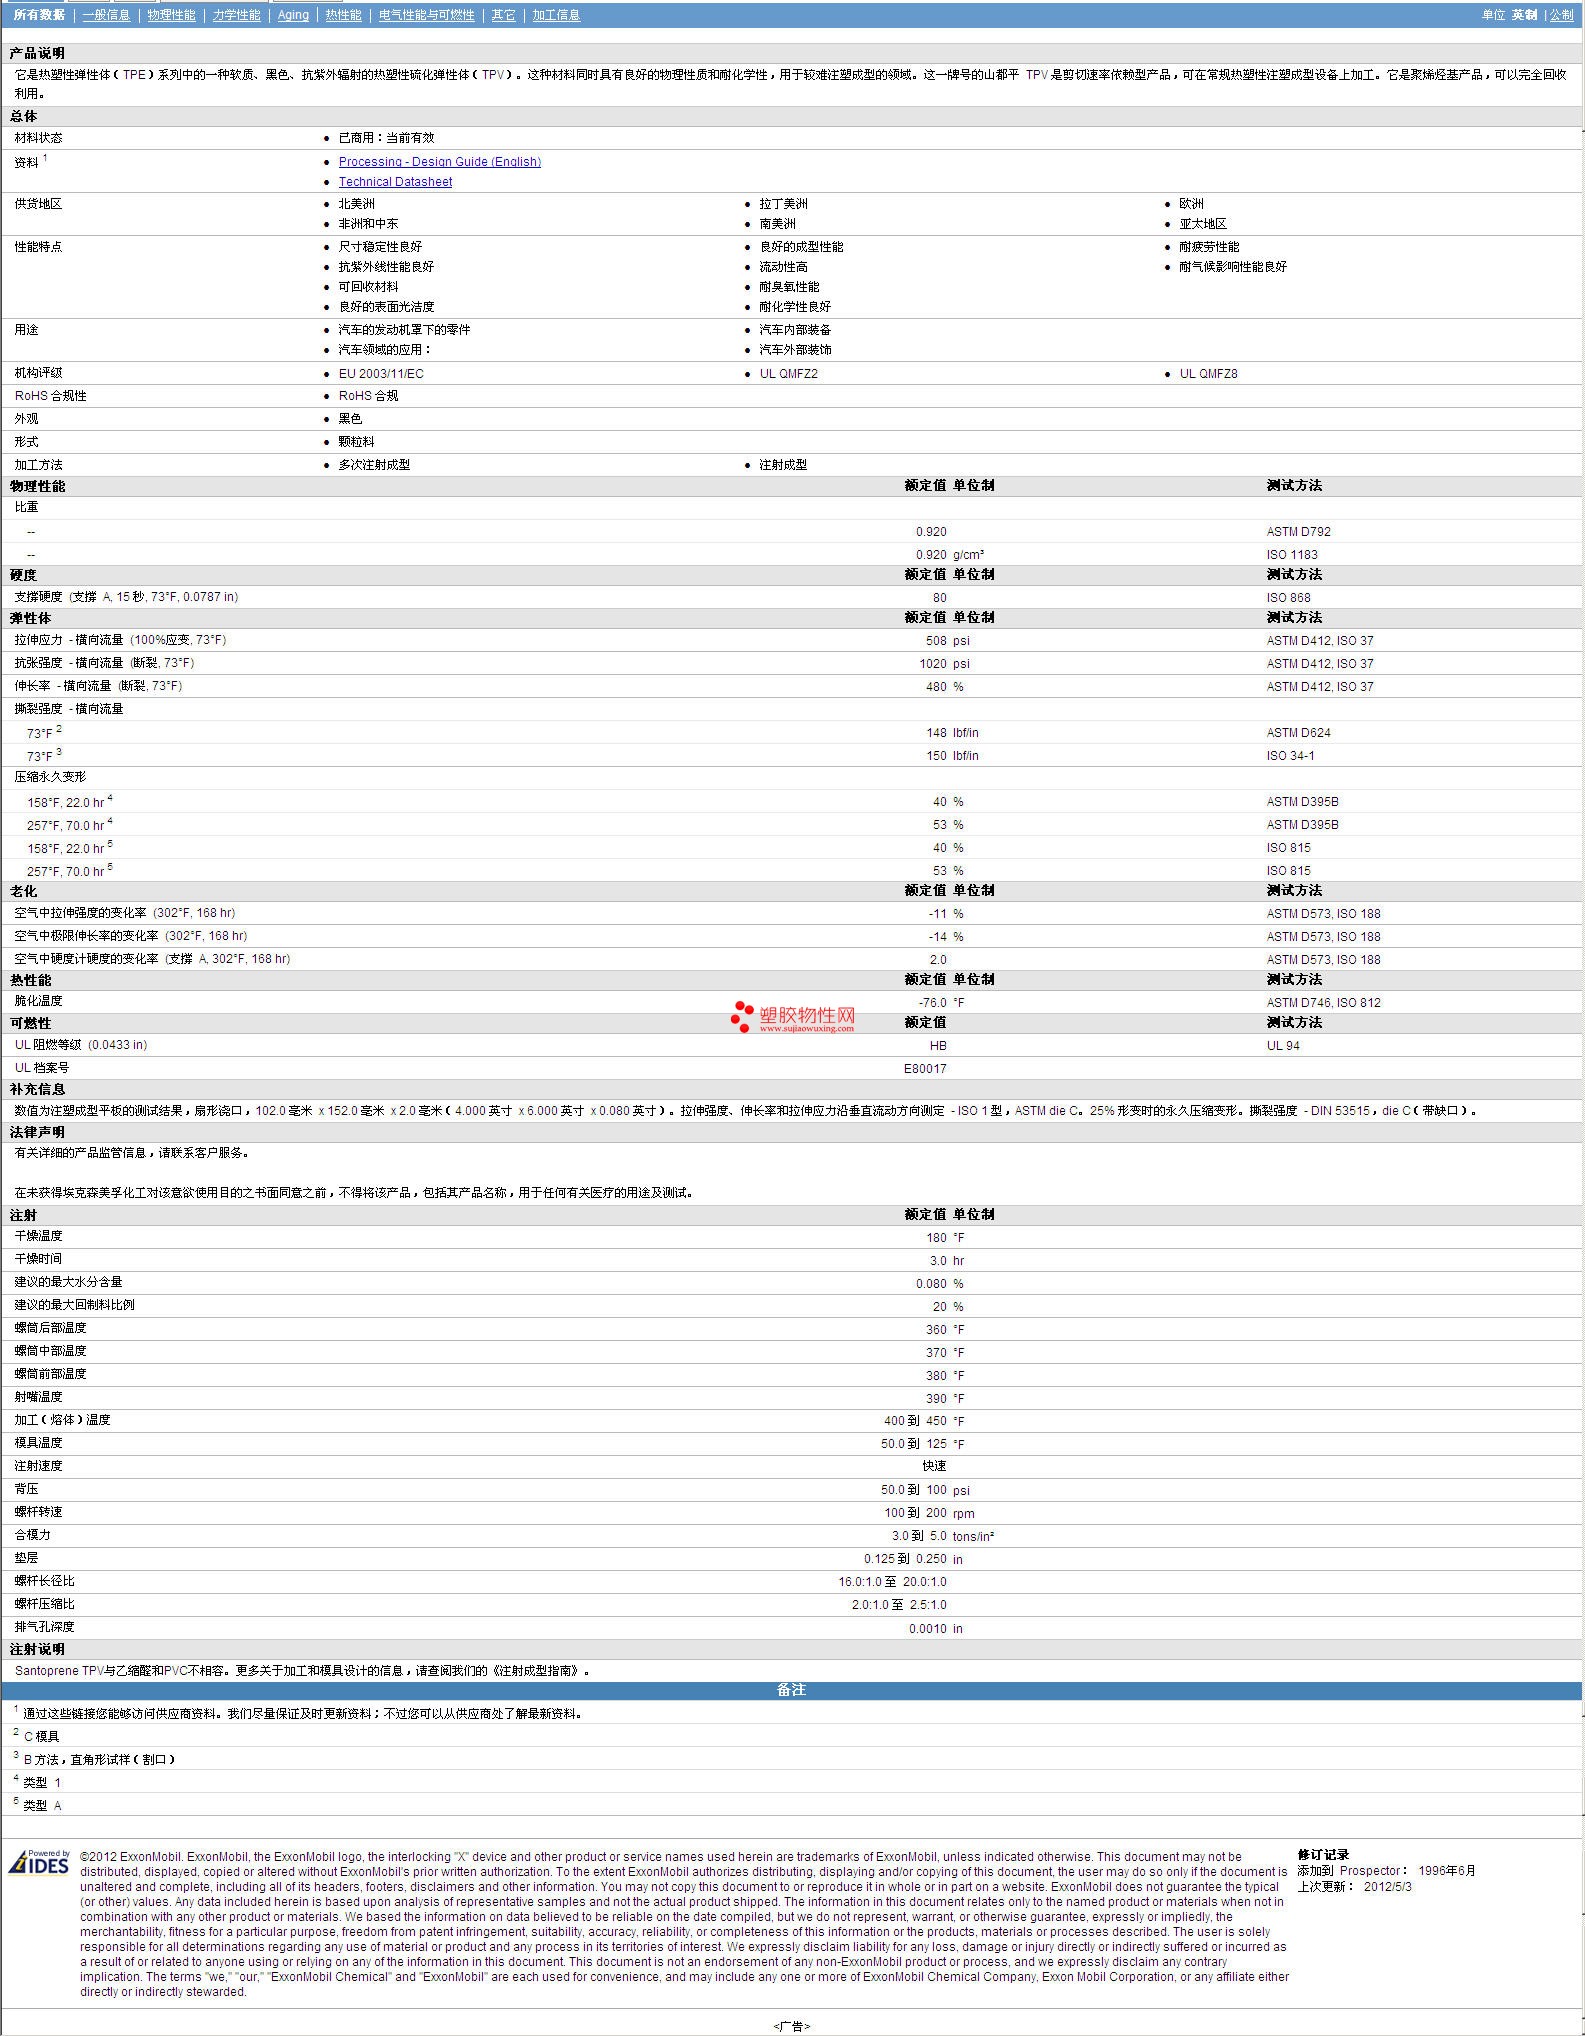
Task: Click the 压缩永久变形 row label
Action: pos(50,777)
